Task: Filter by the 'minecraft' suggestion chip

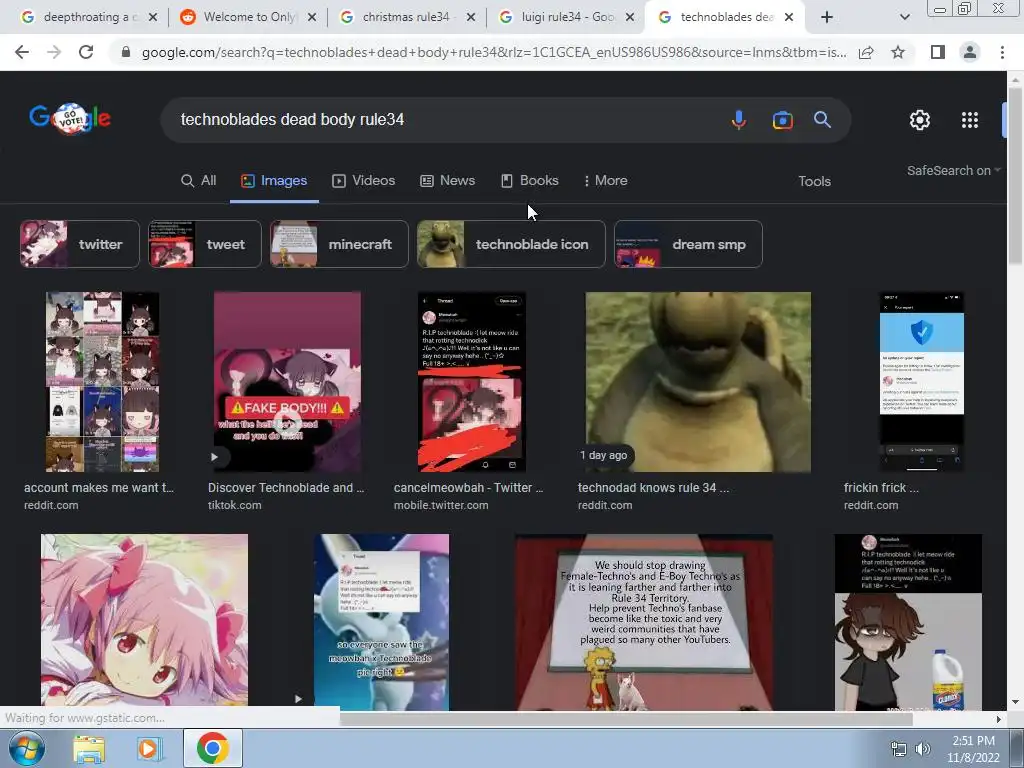Action: (x=339, y=244)
